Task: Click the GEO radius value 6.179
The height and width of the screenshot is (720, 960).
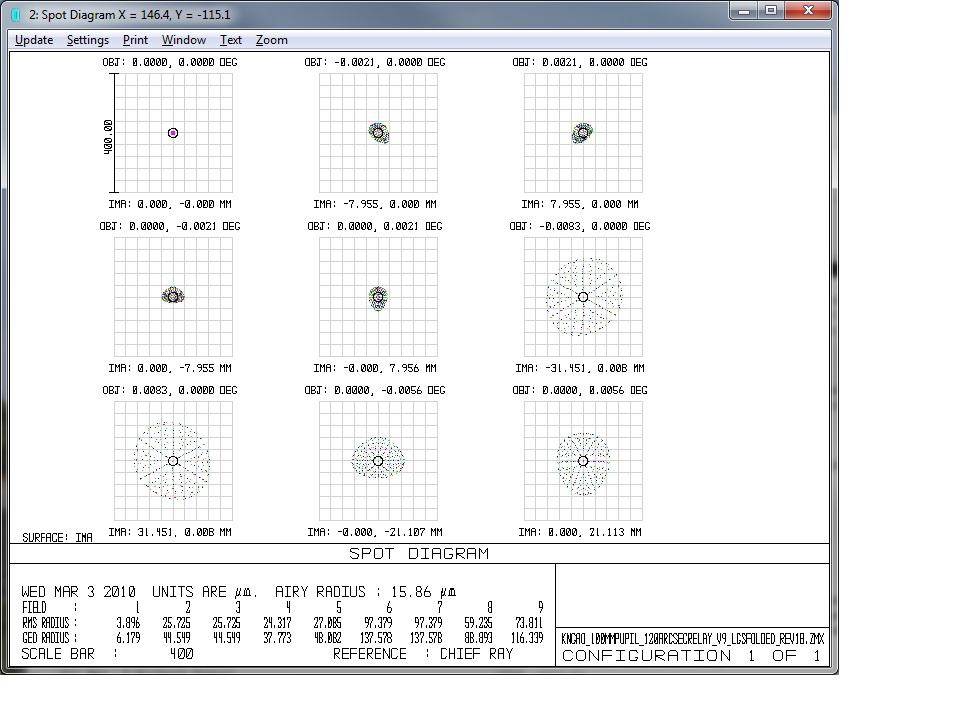Action: point(128,638)
